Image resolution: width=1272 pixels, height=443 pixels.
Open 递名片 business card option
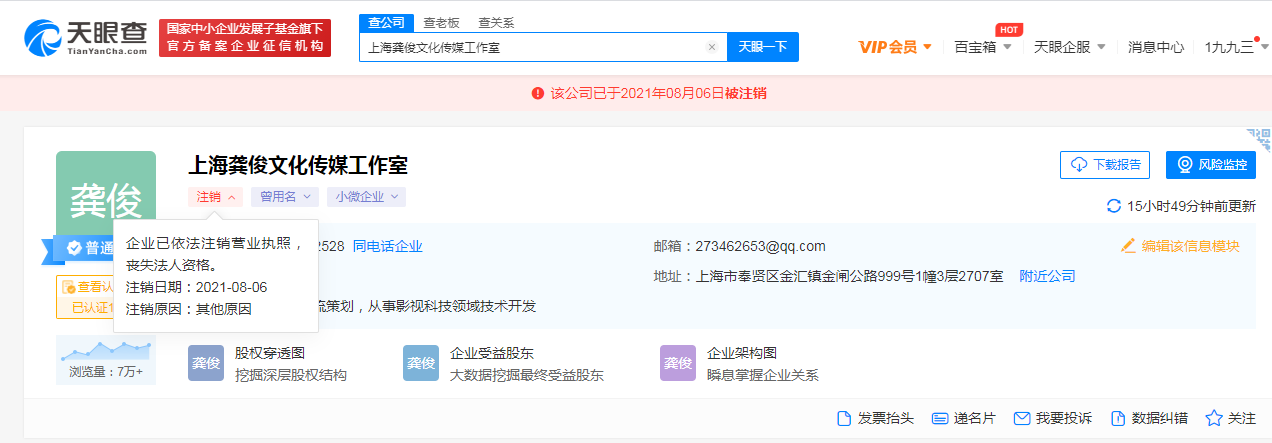[x=963, y=418]
